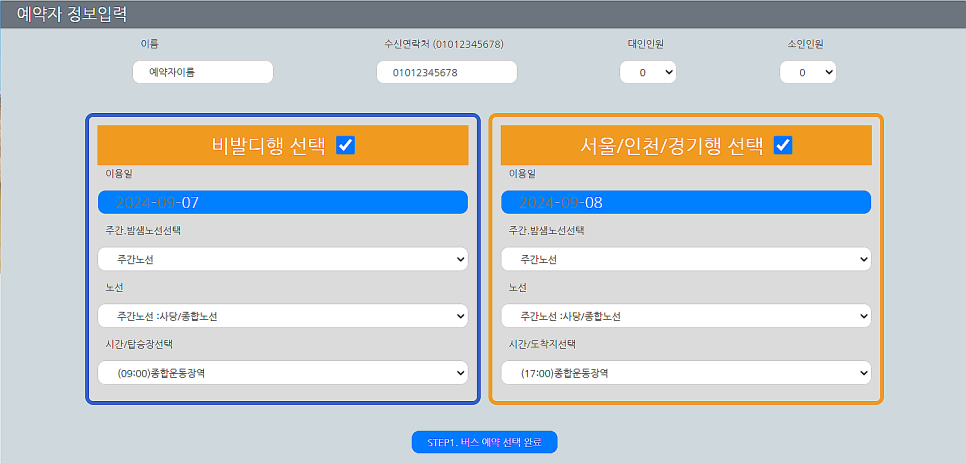The height and width of the screenshot is (463, 966).
Task: Click the 수신연락처 (01012345678) label
Action: pyautogui.click(x=444, y=44)
